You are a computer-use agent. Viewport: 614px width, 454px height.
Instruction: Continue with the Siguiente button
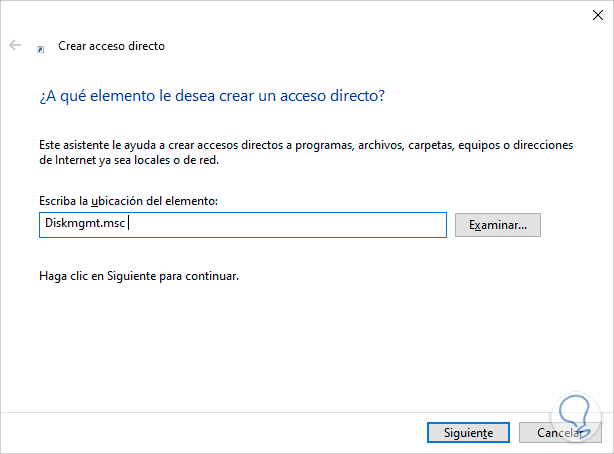tap(461, 433)
